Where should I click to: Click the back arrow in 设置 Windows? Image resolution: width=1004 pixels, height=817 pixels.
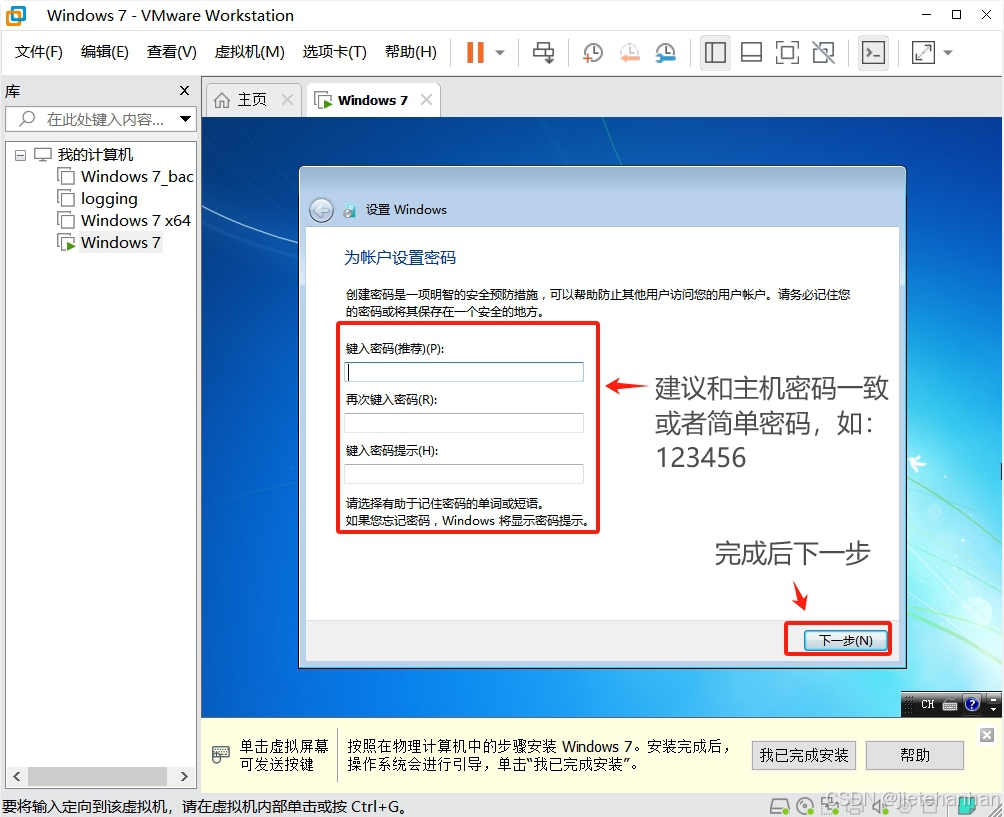click(x=321, y=210)
